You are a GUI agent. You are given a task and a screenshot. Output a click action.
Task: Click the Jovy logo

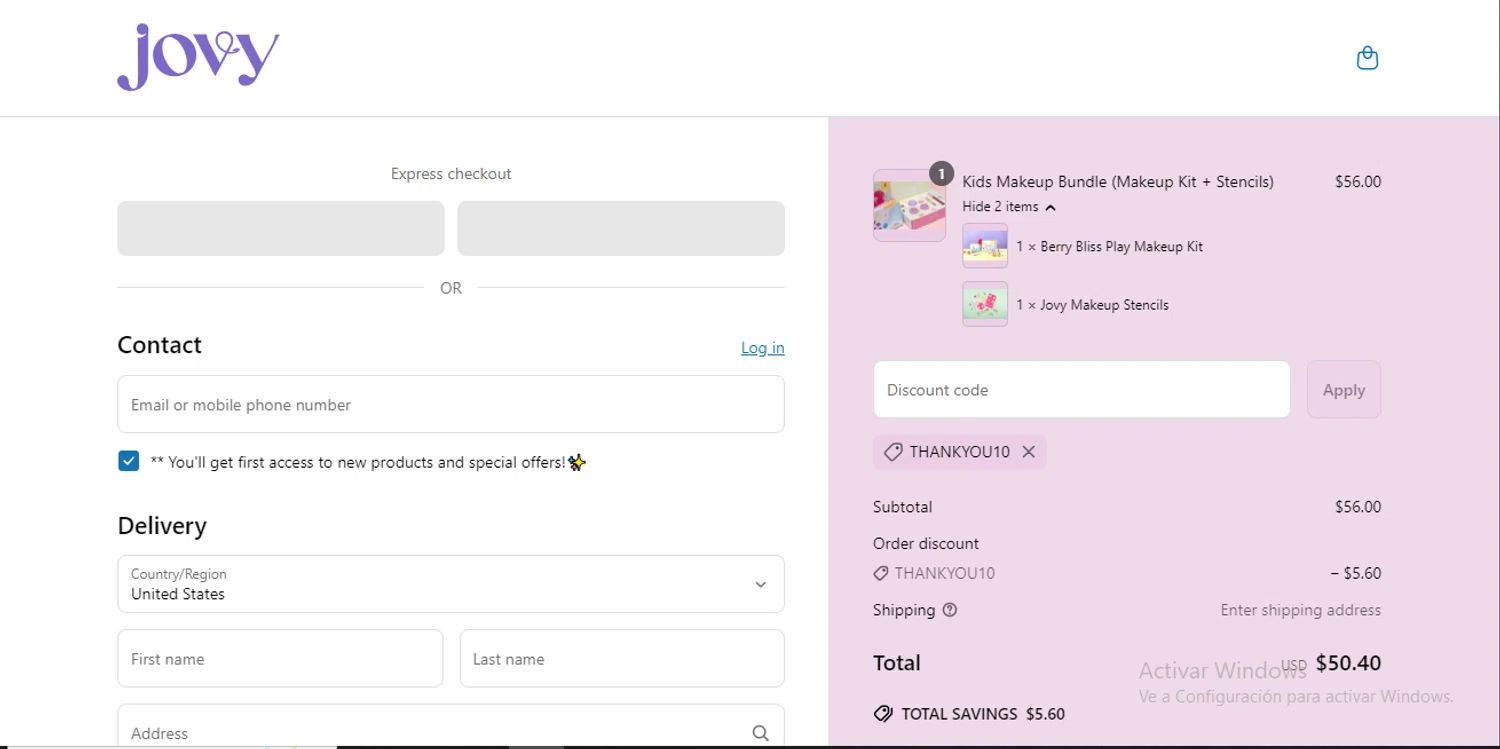click(x=198, y=57)
